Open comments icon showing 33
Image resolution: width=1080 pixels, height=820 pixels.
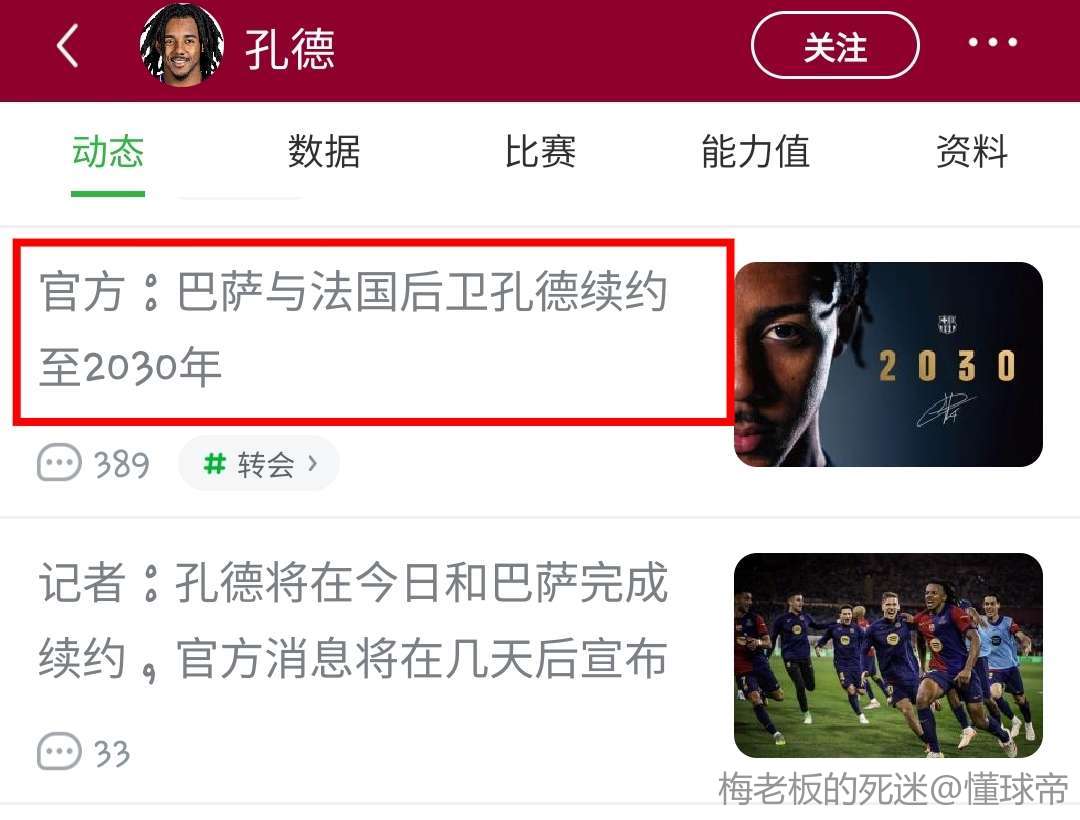click(x=59, y=752)
